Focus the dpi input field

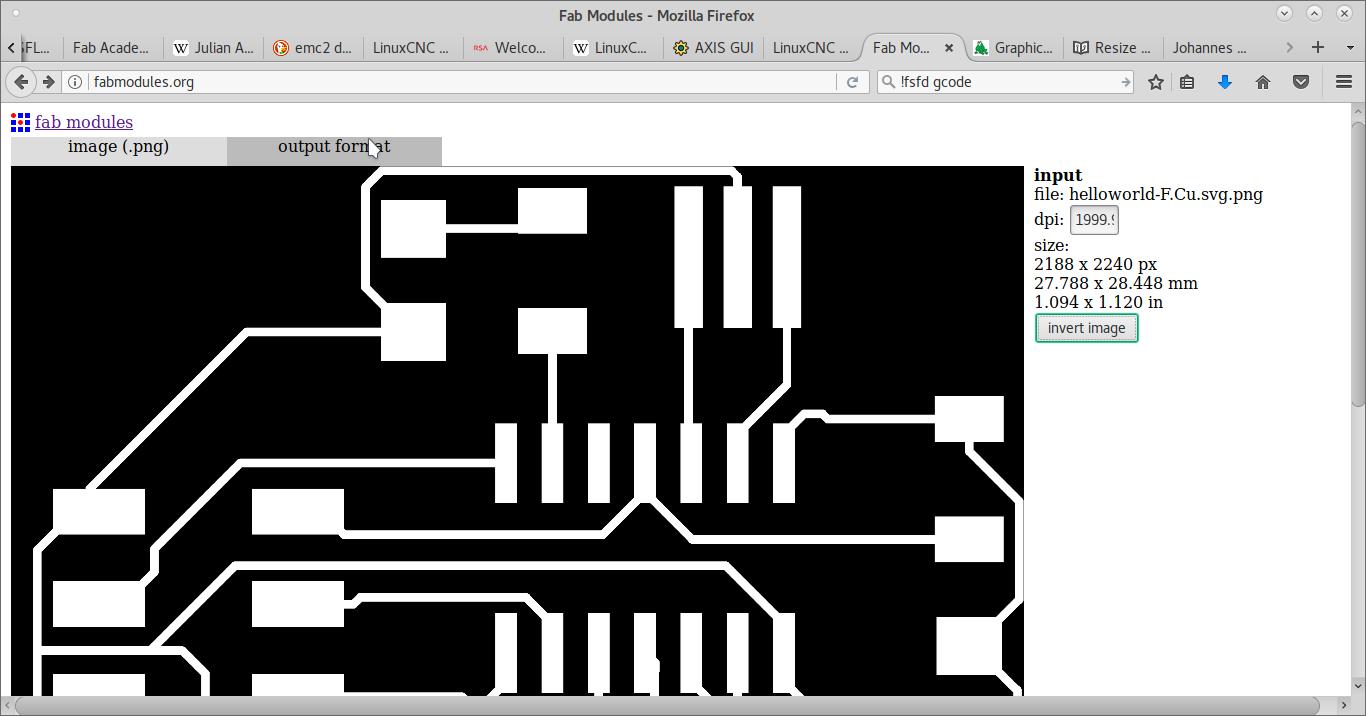click(1094, 220)
